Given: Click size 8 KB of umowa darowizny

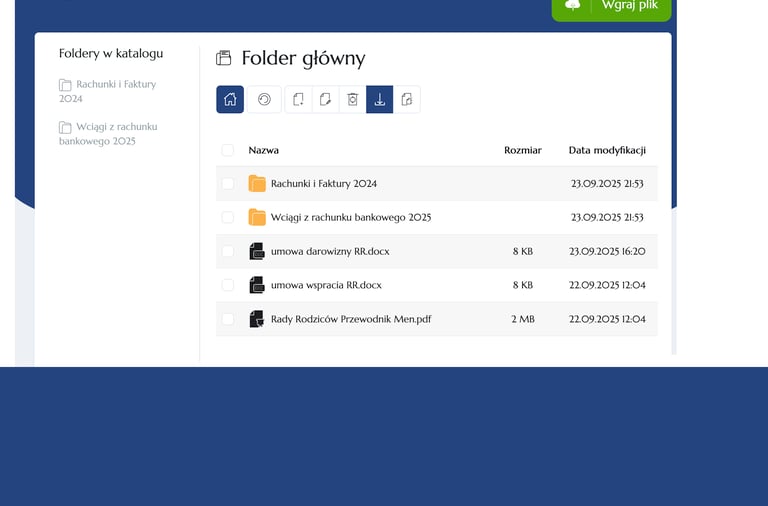Looking at the screenshot, I should pyautogui.click(x=523, y=251).
